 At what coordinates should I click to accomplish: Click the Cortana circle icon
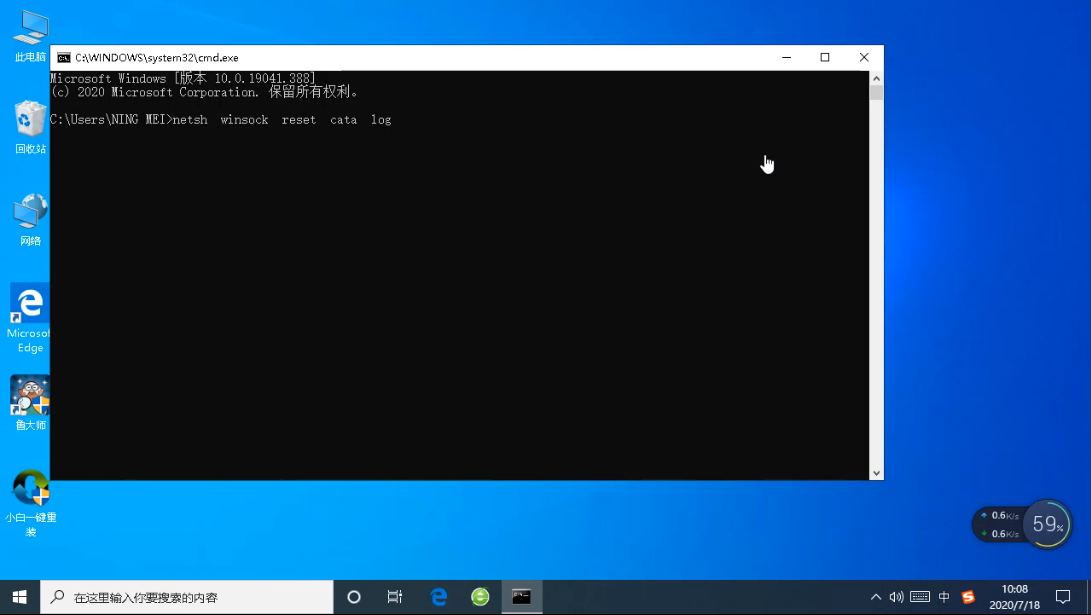pos(353,597)
